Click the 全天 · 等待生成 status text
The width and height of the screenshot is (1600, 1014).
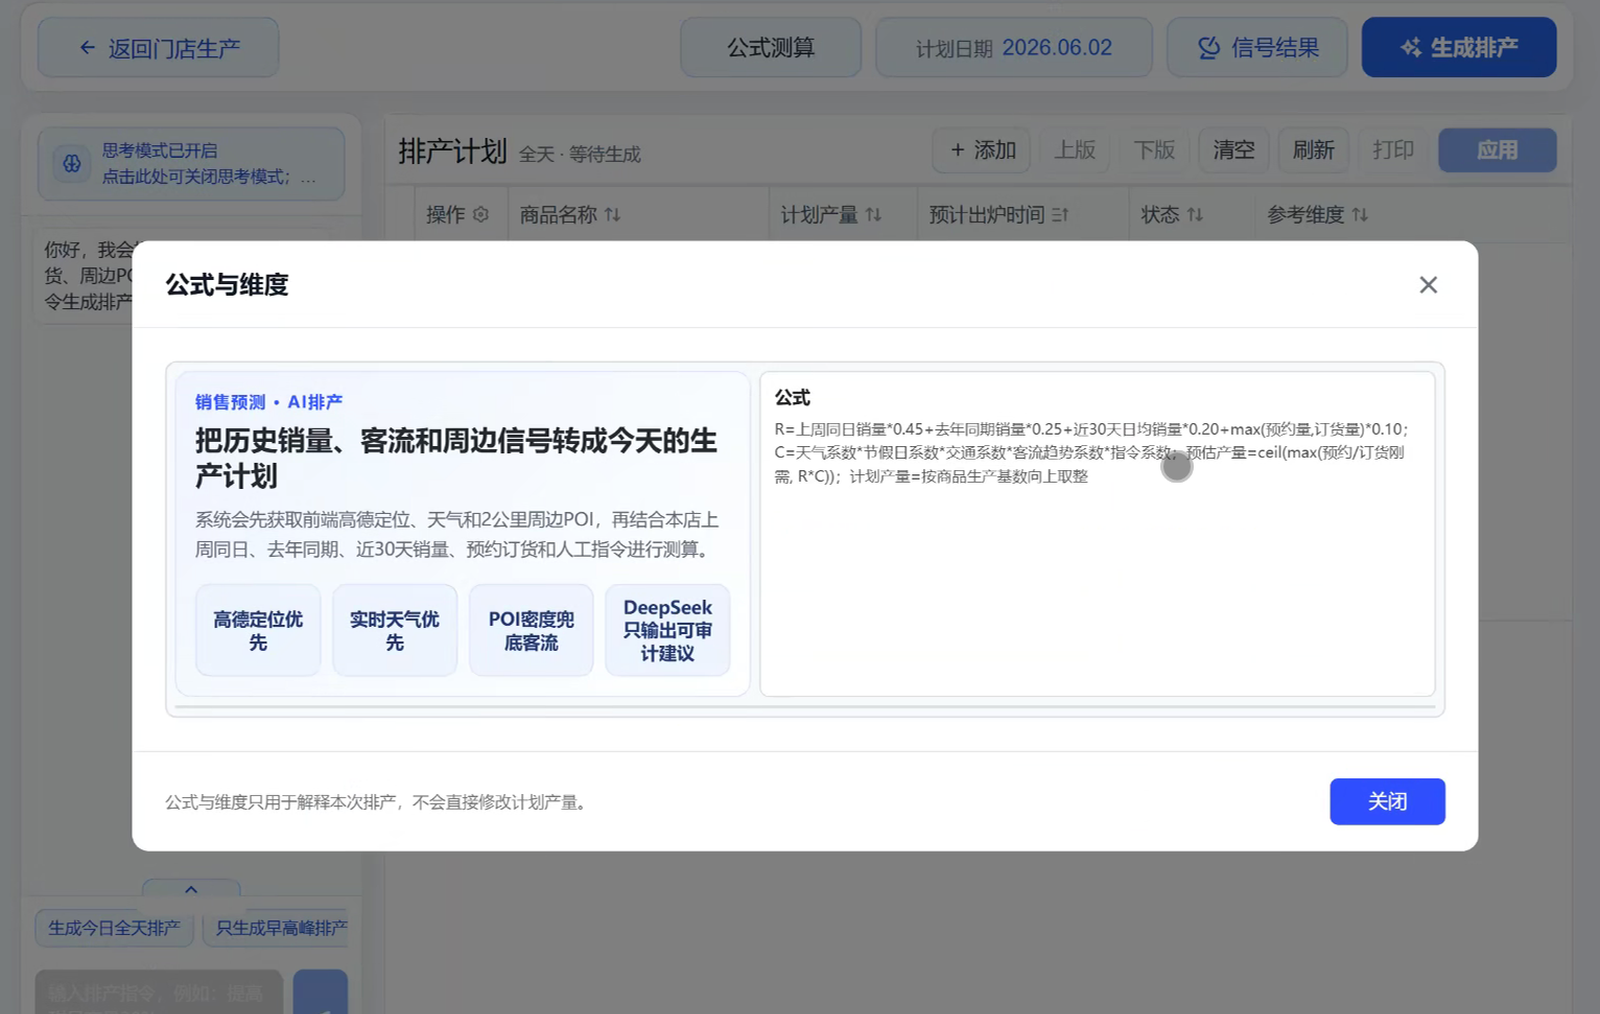(580, 154)
